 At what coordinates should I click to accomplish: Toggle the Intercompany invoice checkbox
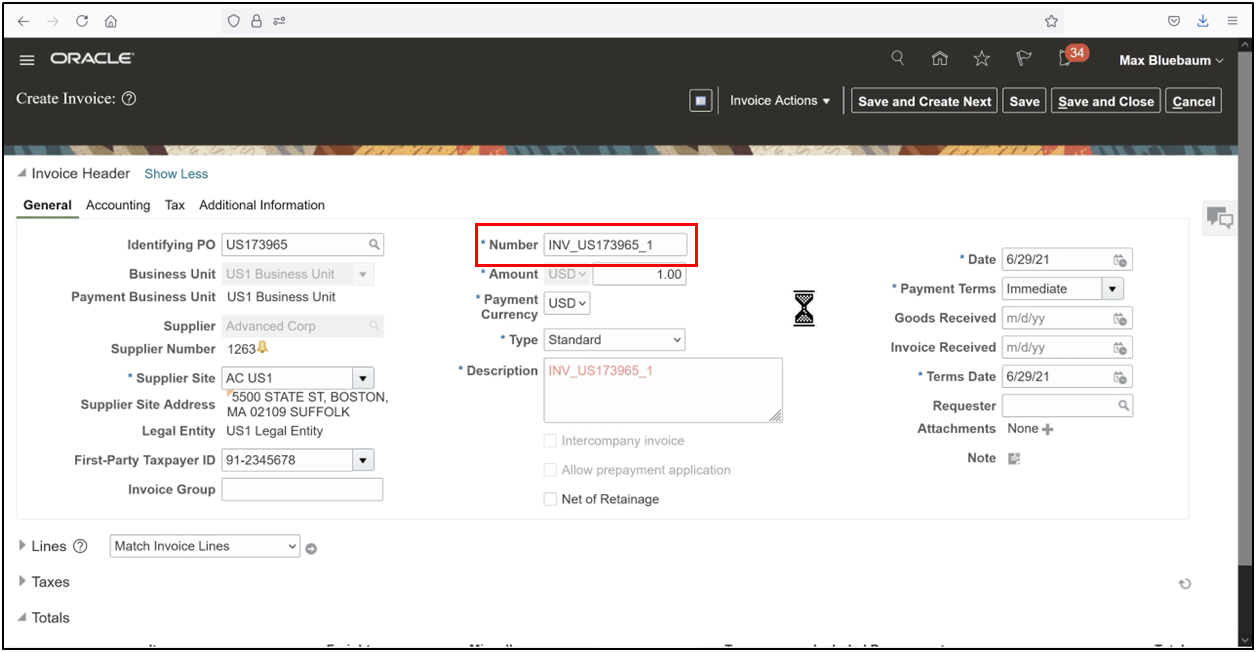tap(550, 440)
